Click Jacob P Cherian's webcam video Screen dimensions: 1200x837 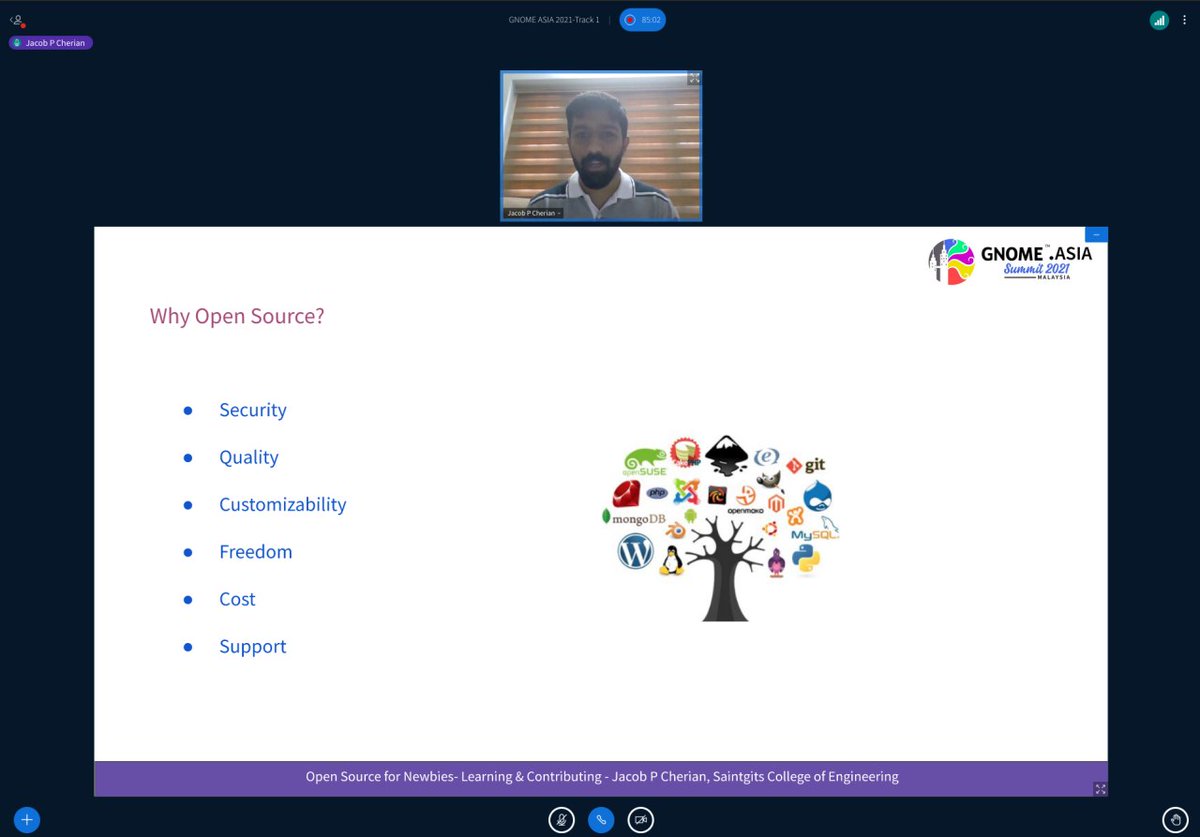(x=601, y=145)
